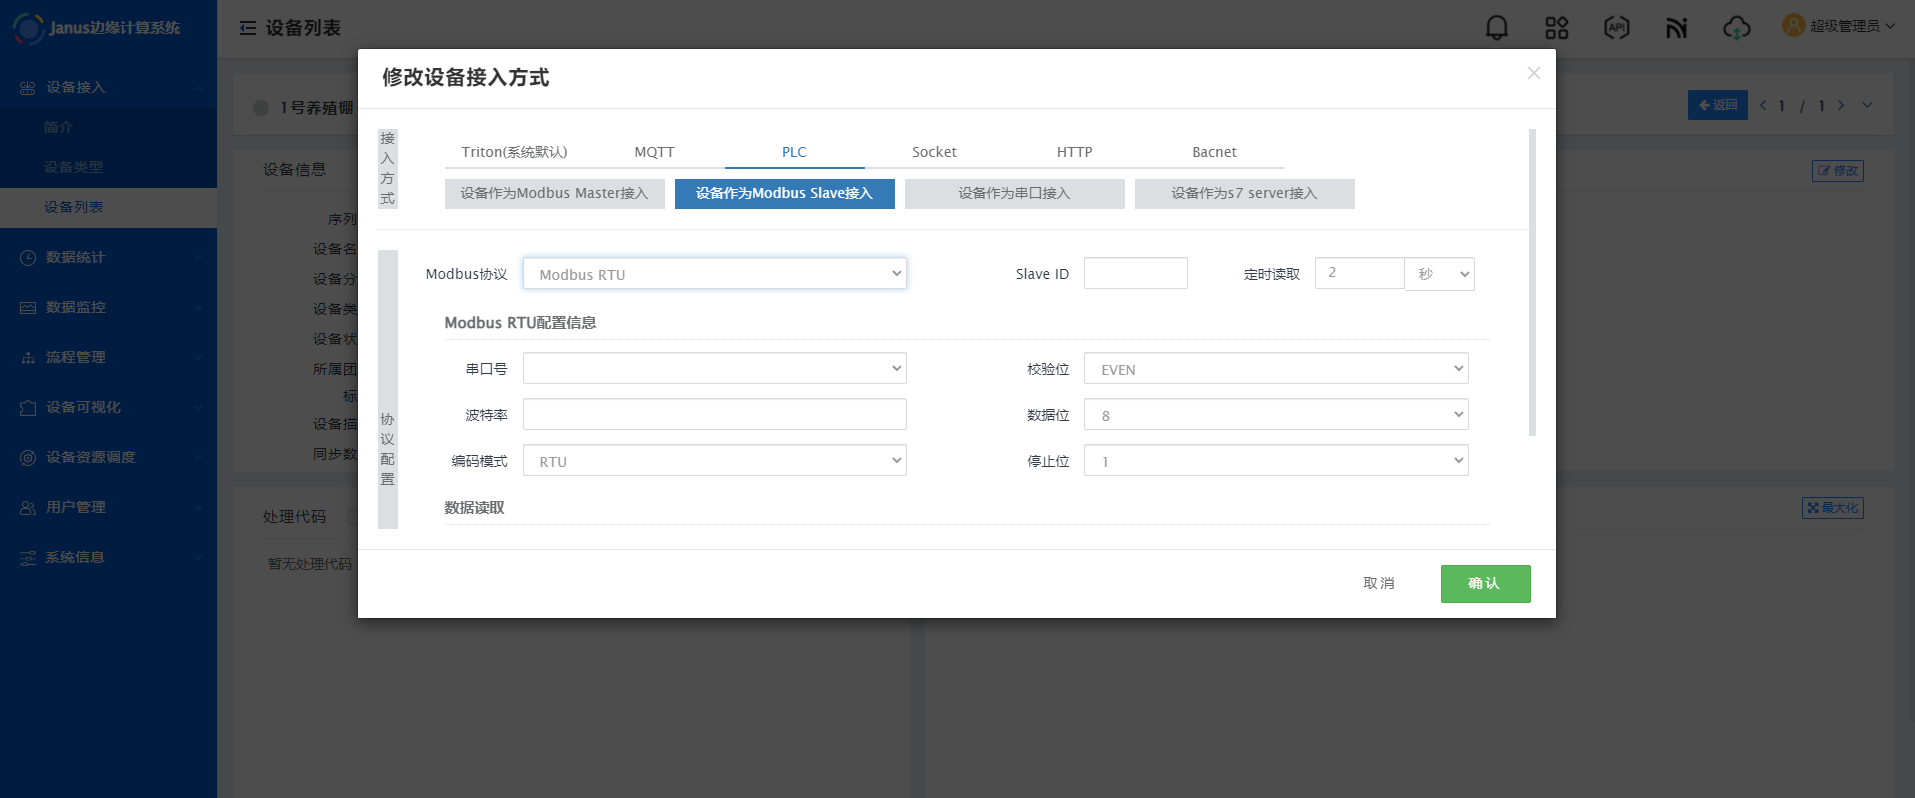This screenshot has height=798, width=1915.
Task: Click the dialog vertical scrollbar
Action: pyautogui.click(x=1532, y=282)
